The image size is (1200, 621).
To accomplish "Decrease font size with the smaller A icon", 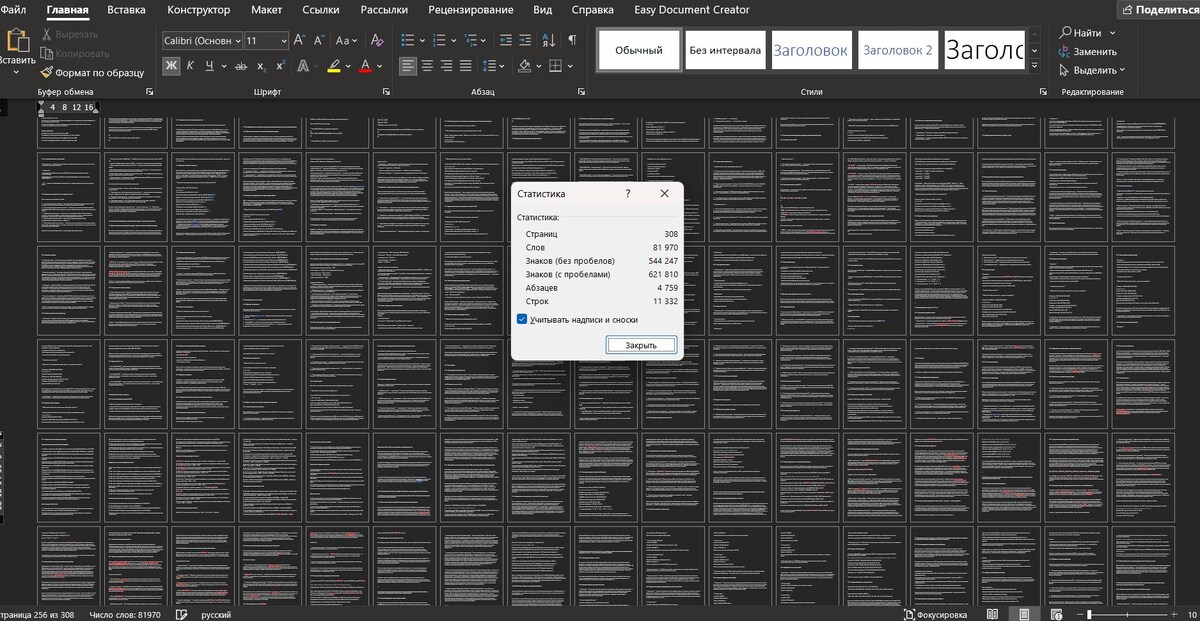I will tap(319, 41).
